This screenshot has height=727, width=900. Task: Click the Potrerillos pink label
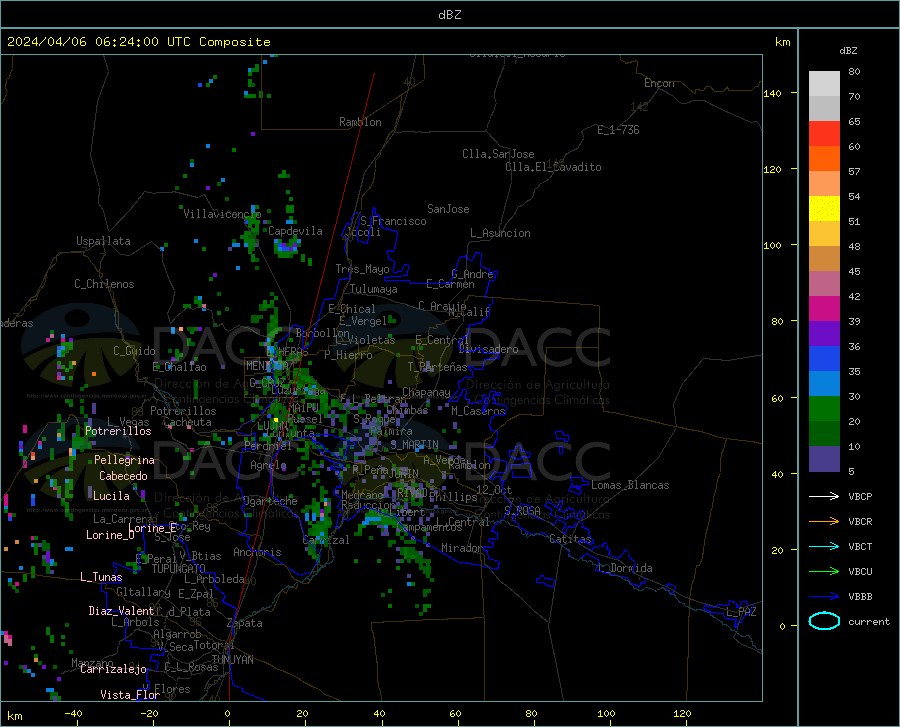(x=118, y=431)
